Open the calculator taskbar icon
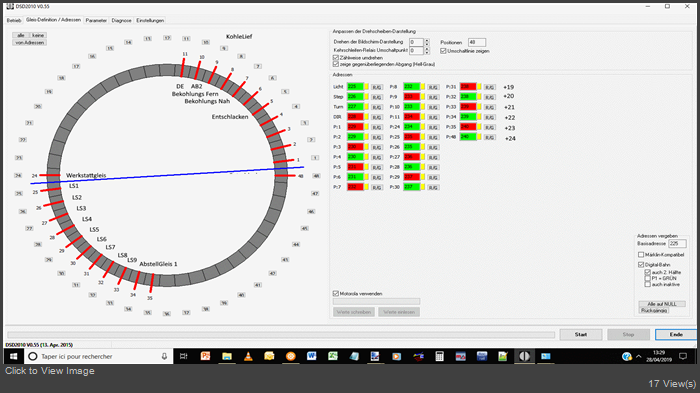700x393 pixels. [x=439, y=356]
